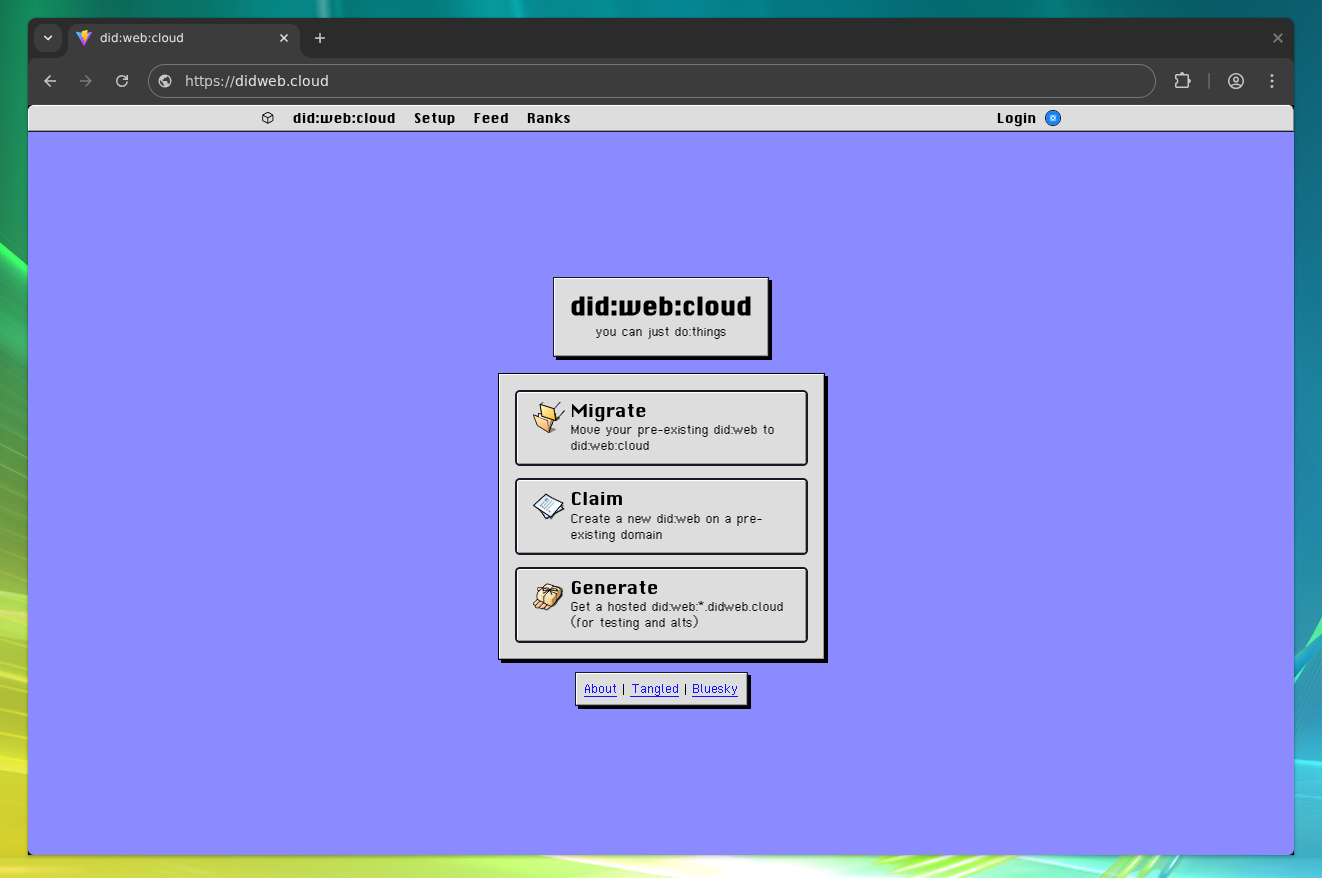
Task: Open the Ranks page
Action: [548, 118]
